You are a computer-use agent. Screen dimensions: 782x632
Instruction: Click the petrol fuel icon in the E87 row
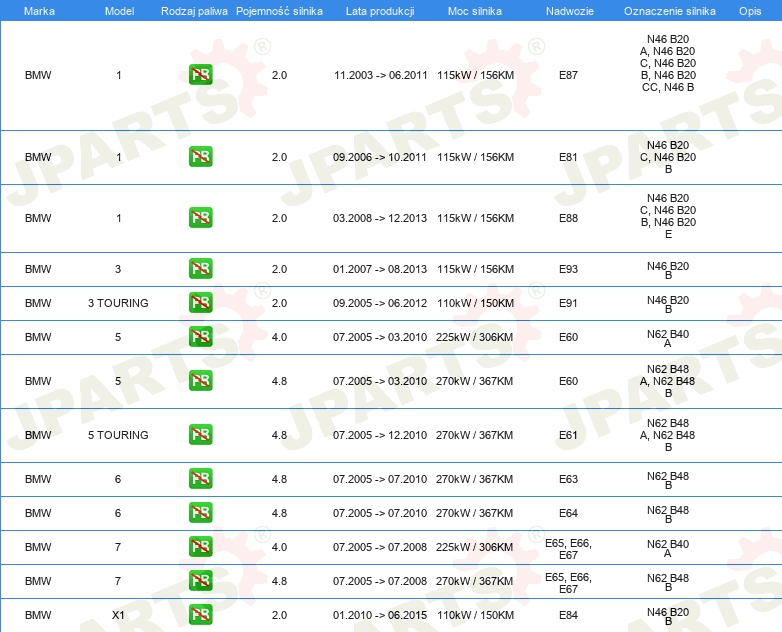pyautogui.click(x=200, y=75)
